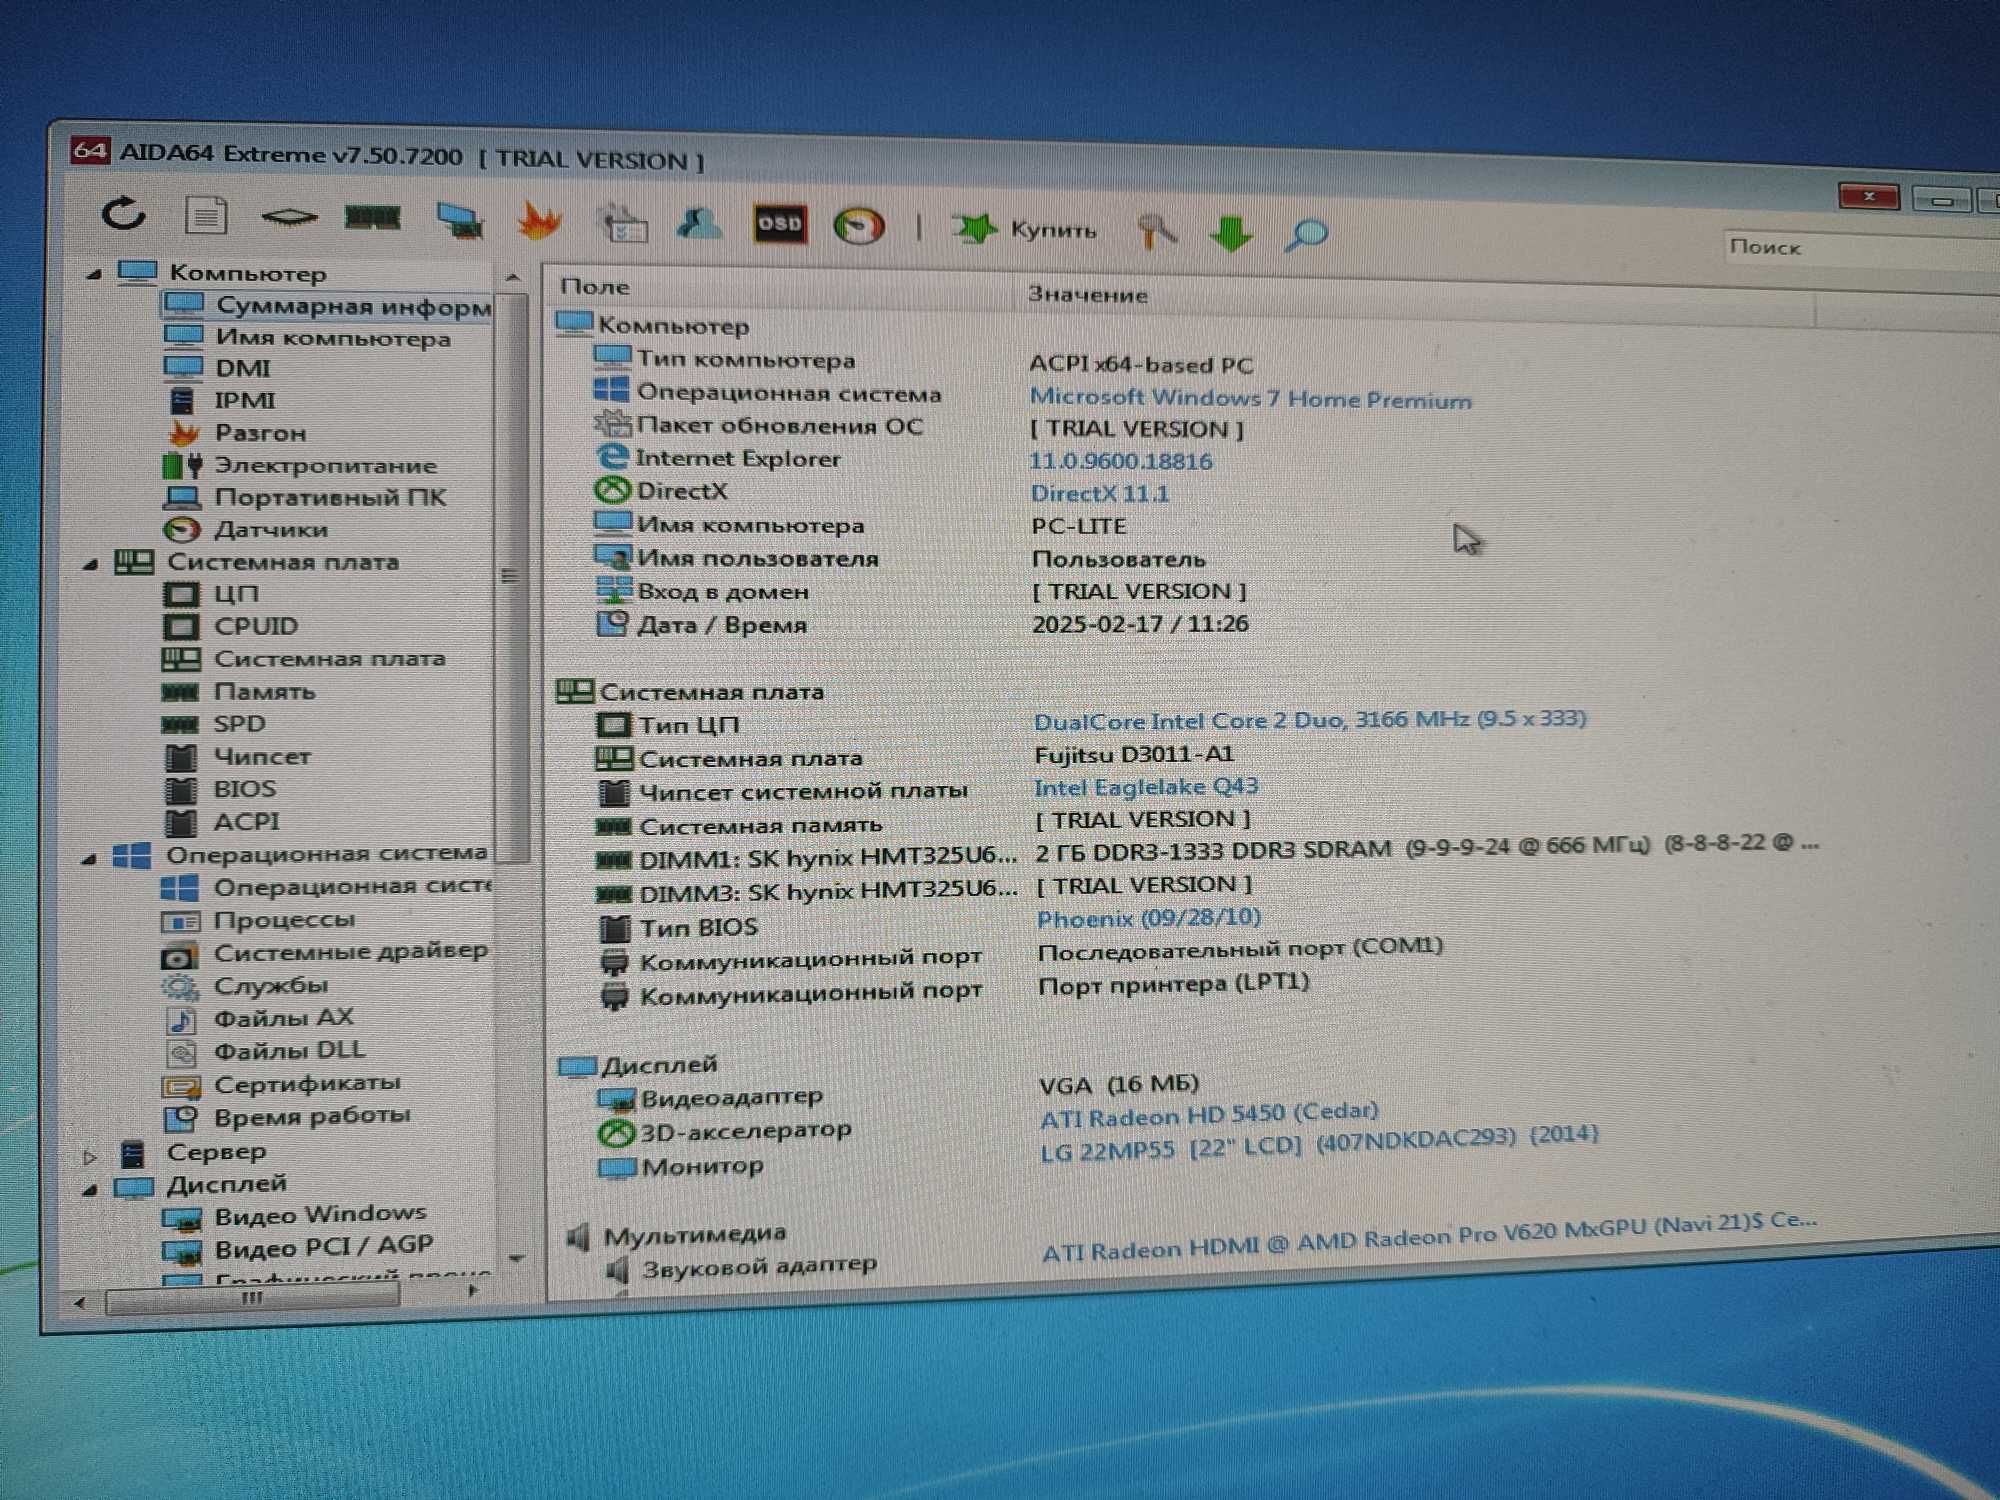Image resolution: width=2000 pixels, height=1500 pixels.
Task: Toggle the OSD panel icon
Action: [780, 224]
